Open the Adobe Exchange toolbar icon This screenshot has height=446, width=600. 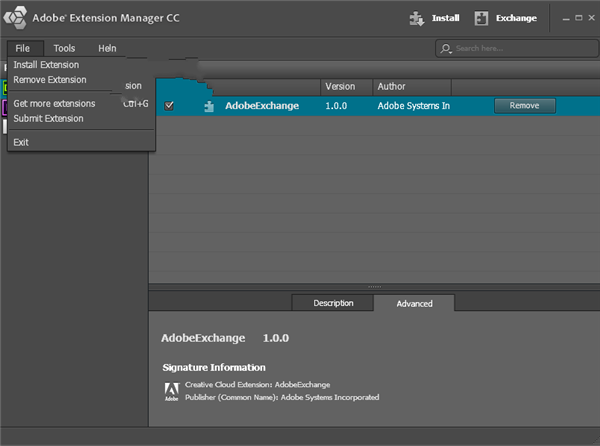[481, 18]
